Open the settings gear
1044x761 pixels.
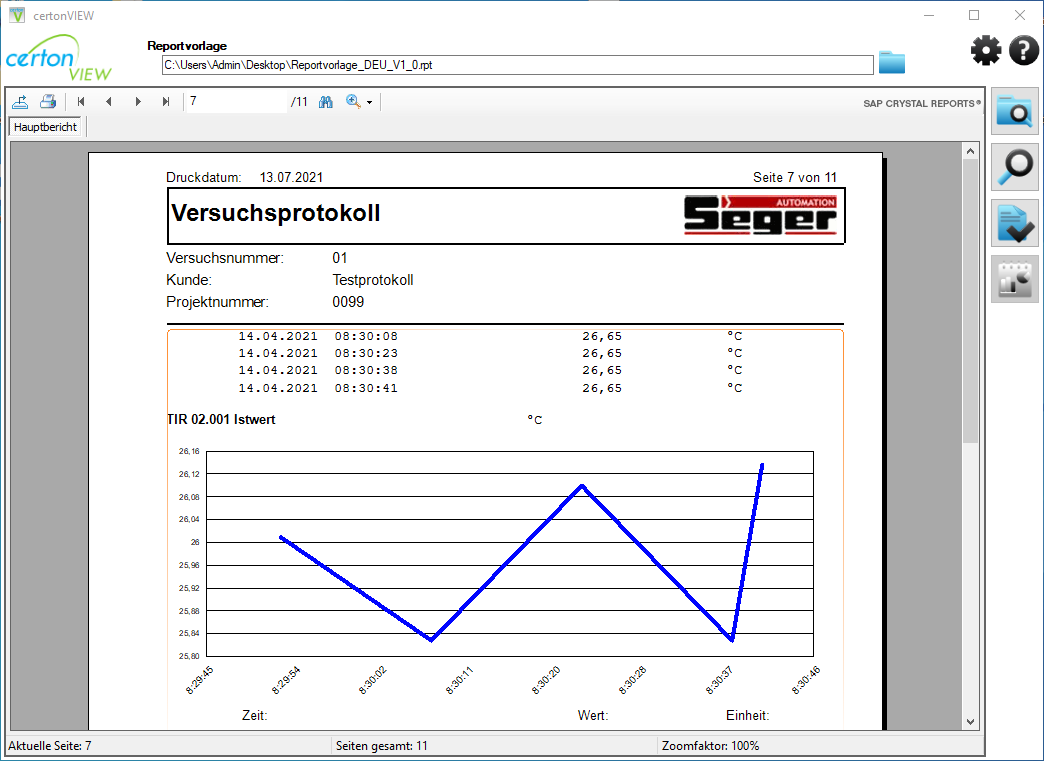[985, 50]
